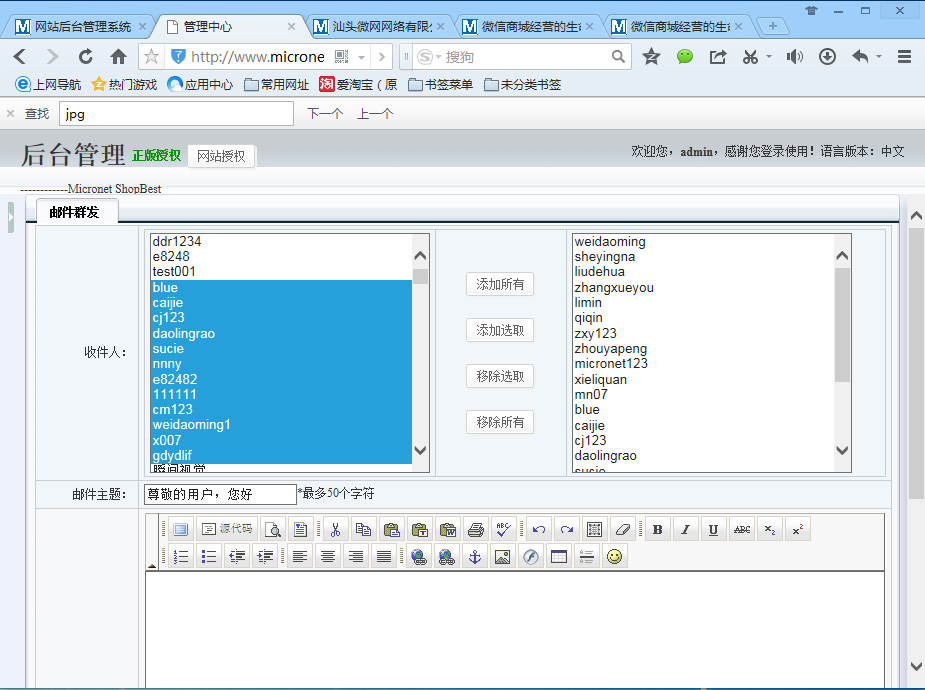Toggle browser sound with the speaker icon
925x690 pixels.
(795, 57)
